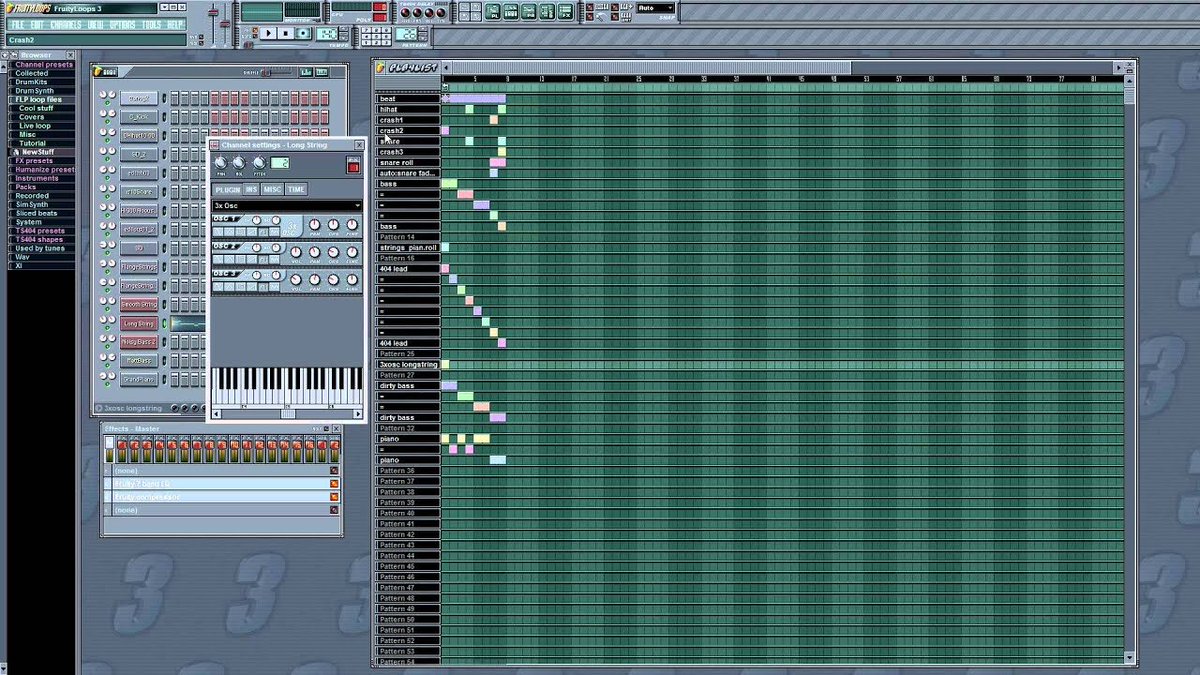Select the GrandPiano channel button
This screenshot has width=1200, height=675.
click(x=139, y=380)
